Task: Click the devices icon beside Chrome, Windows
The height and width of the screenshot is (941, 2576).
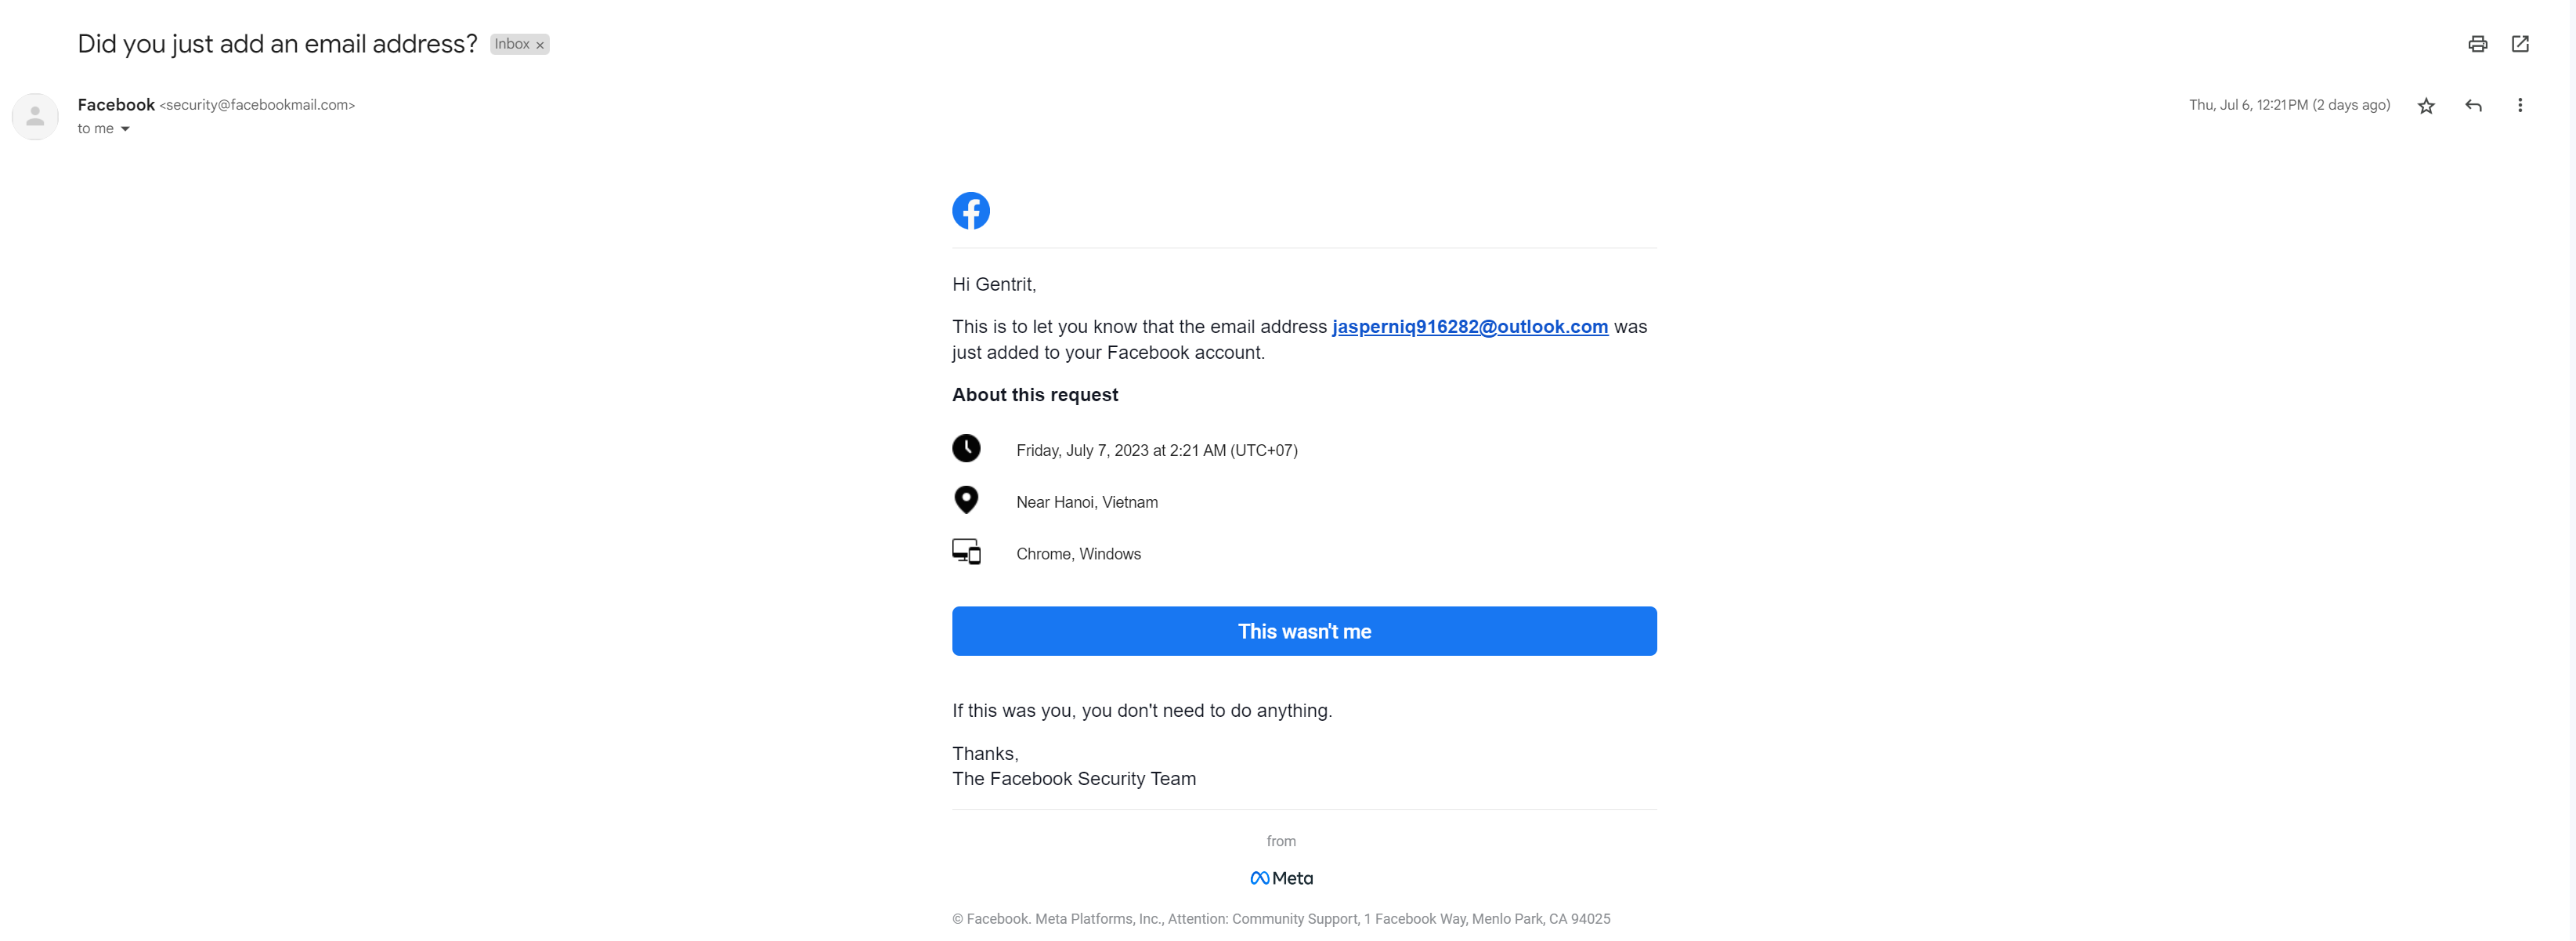Action: click(x=966, y=552)
